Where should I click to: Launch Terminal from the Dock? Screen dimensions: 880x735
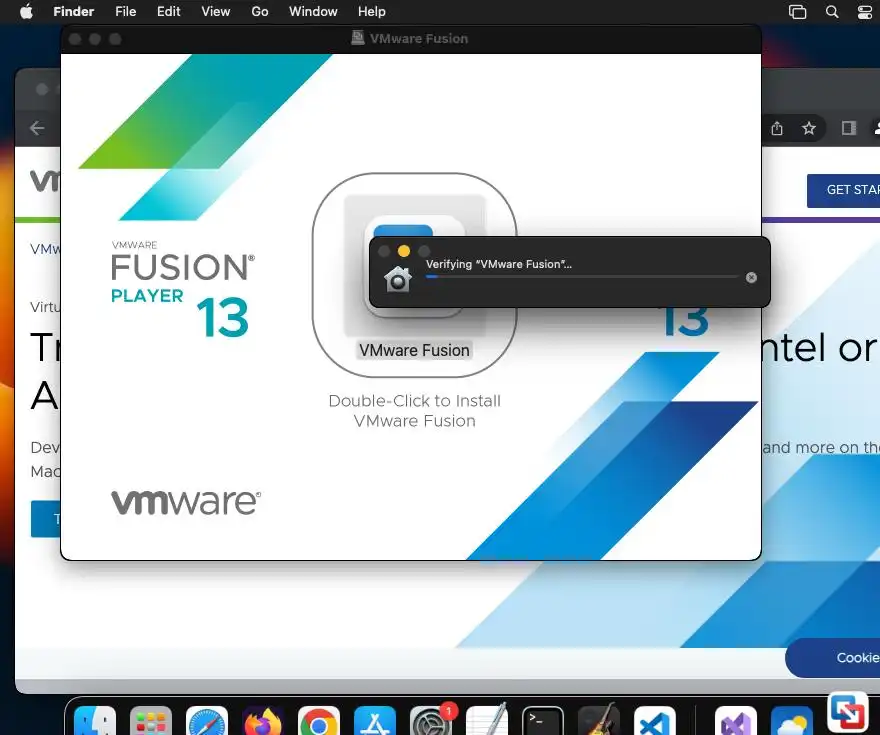tap(542, 722)
